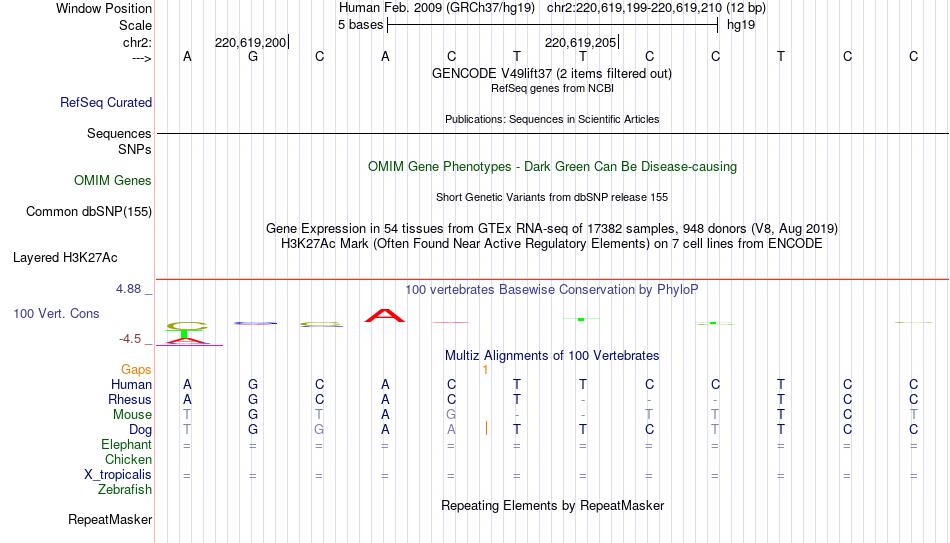Click the Sequences SNPs track label
Viewport: 950px width, 543px height.
[x=119, y=141]
